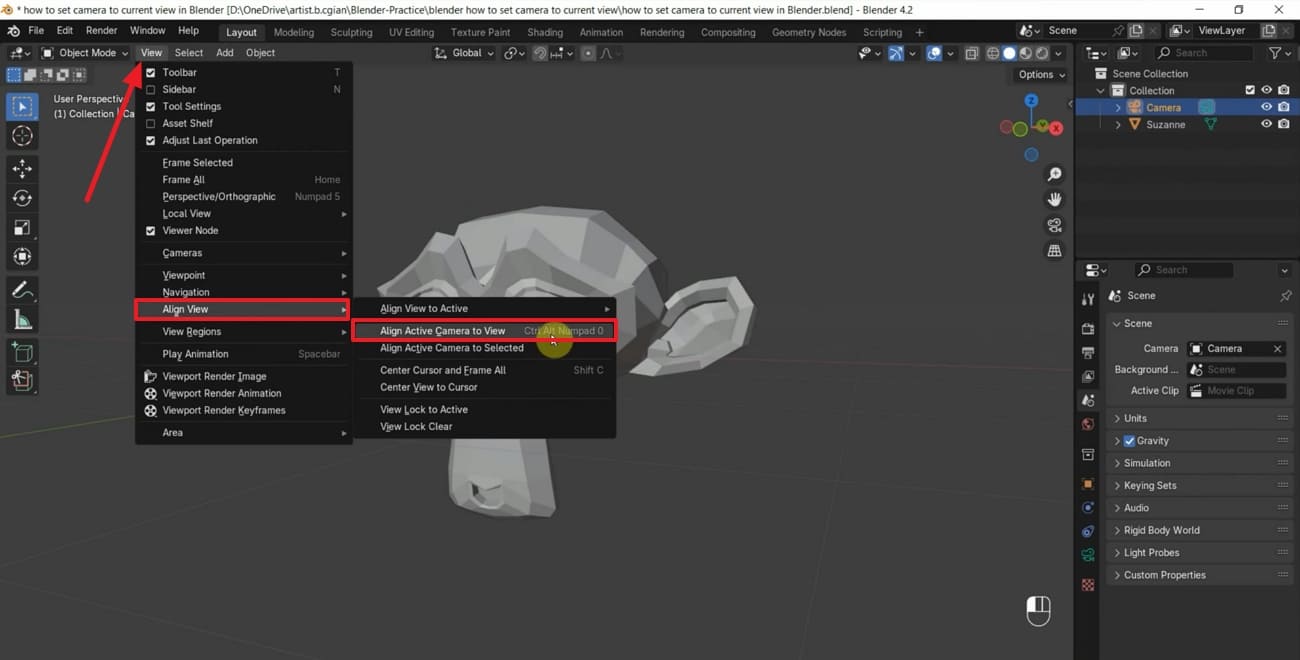Viewport: 1300px width, 660px height.
Task: Choose the Scale tool
Action: tap(22, 227)
